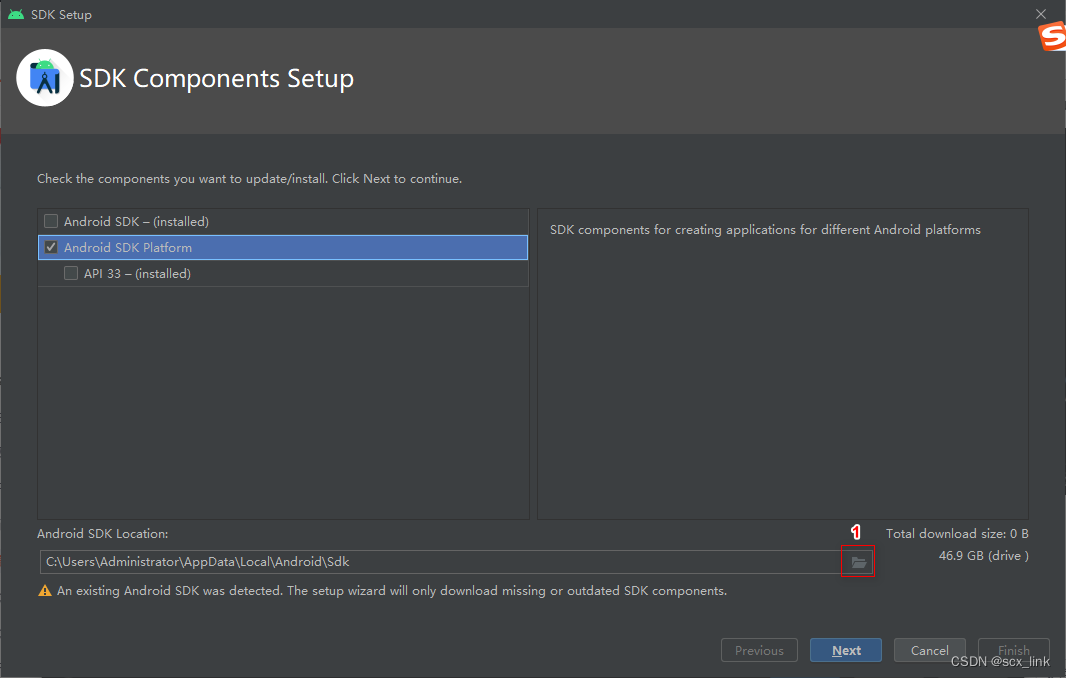Click the Total download size label
The width and height of the screenshot is (1066, 678).
coord(957,534)
